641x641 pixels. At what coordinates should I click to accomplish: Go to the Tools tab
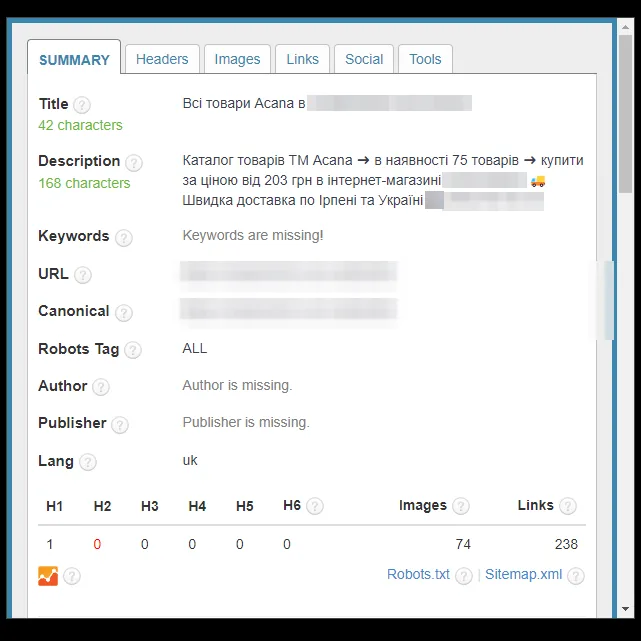point(425,59)
